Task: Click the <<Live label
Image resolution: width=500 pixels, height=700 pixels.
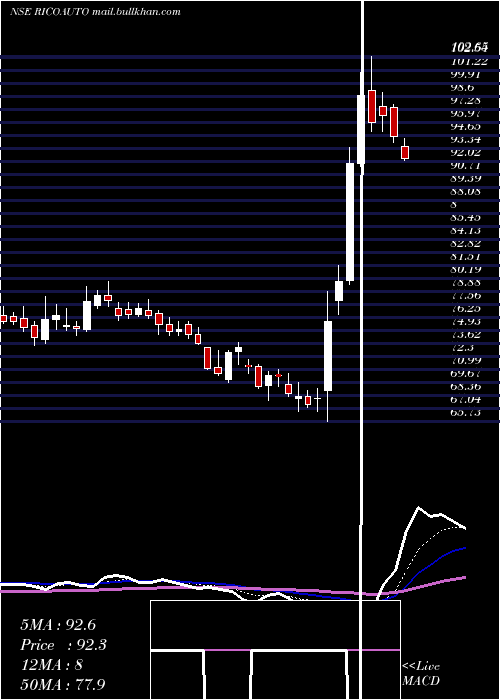Action: [421, 667]
